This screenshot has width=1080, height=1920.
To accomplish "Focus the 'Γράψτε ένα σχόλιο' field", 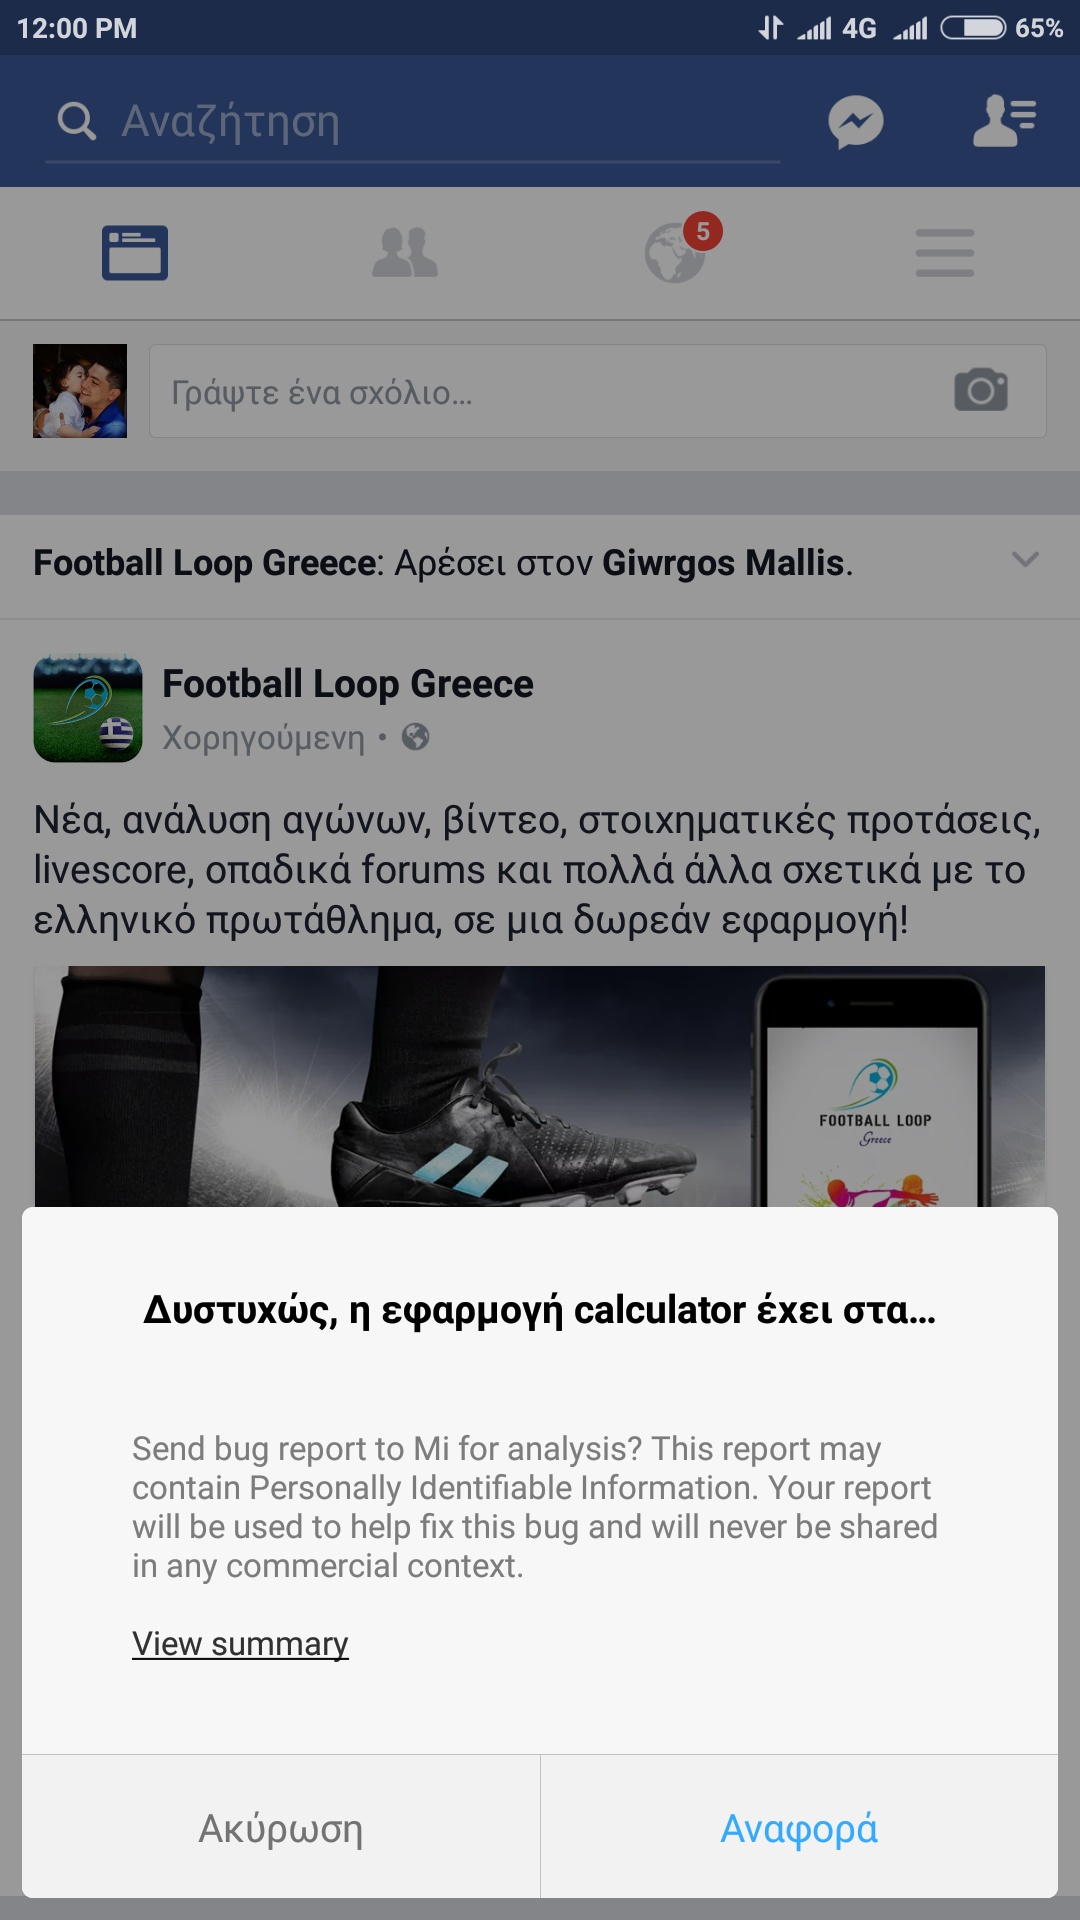I will click(x=598, y=391).
